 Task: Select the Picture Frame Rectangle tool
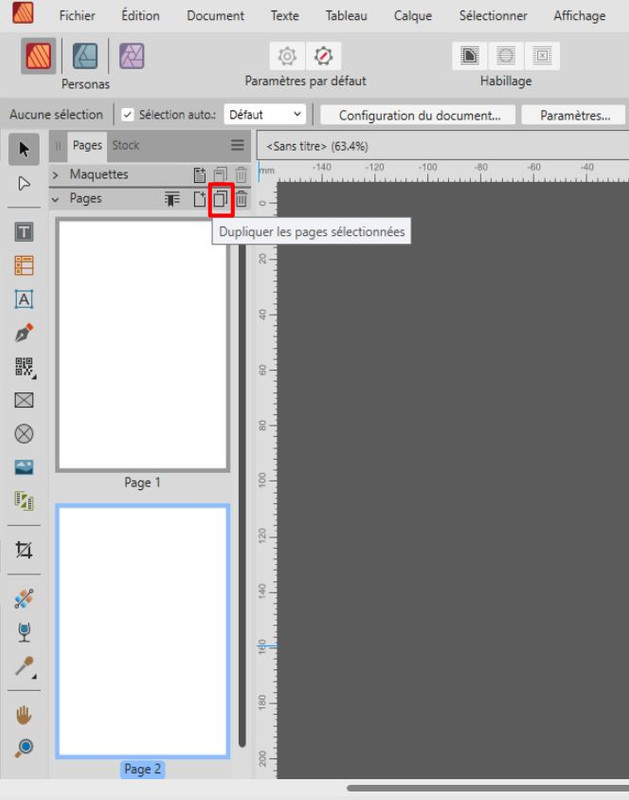pos(24,400)
